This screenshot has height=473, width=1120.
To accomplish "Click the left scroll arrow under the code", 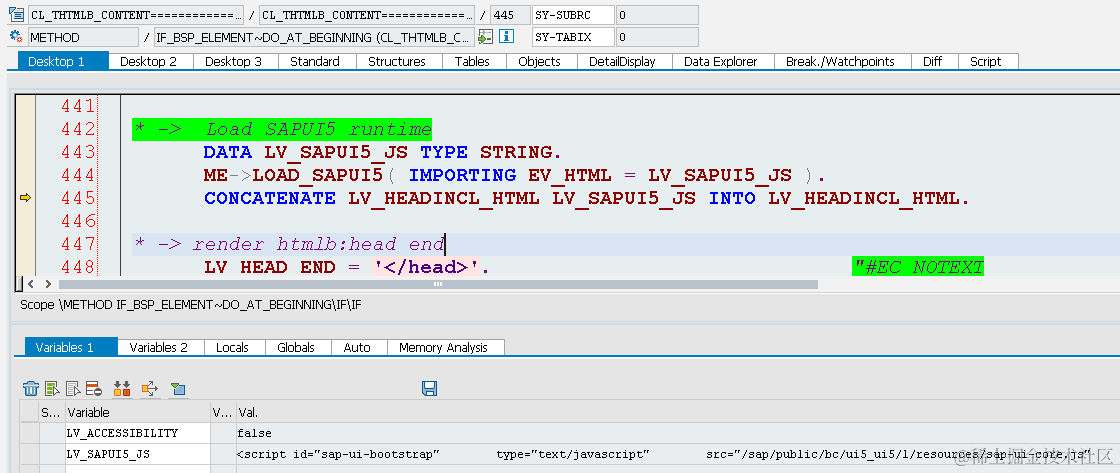I will (31, 284).
